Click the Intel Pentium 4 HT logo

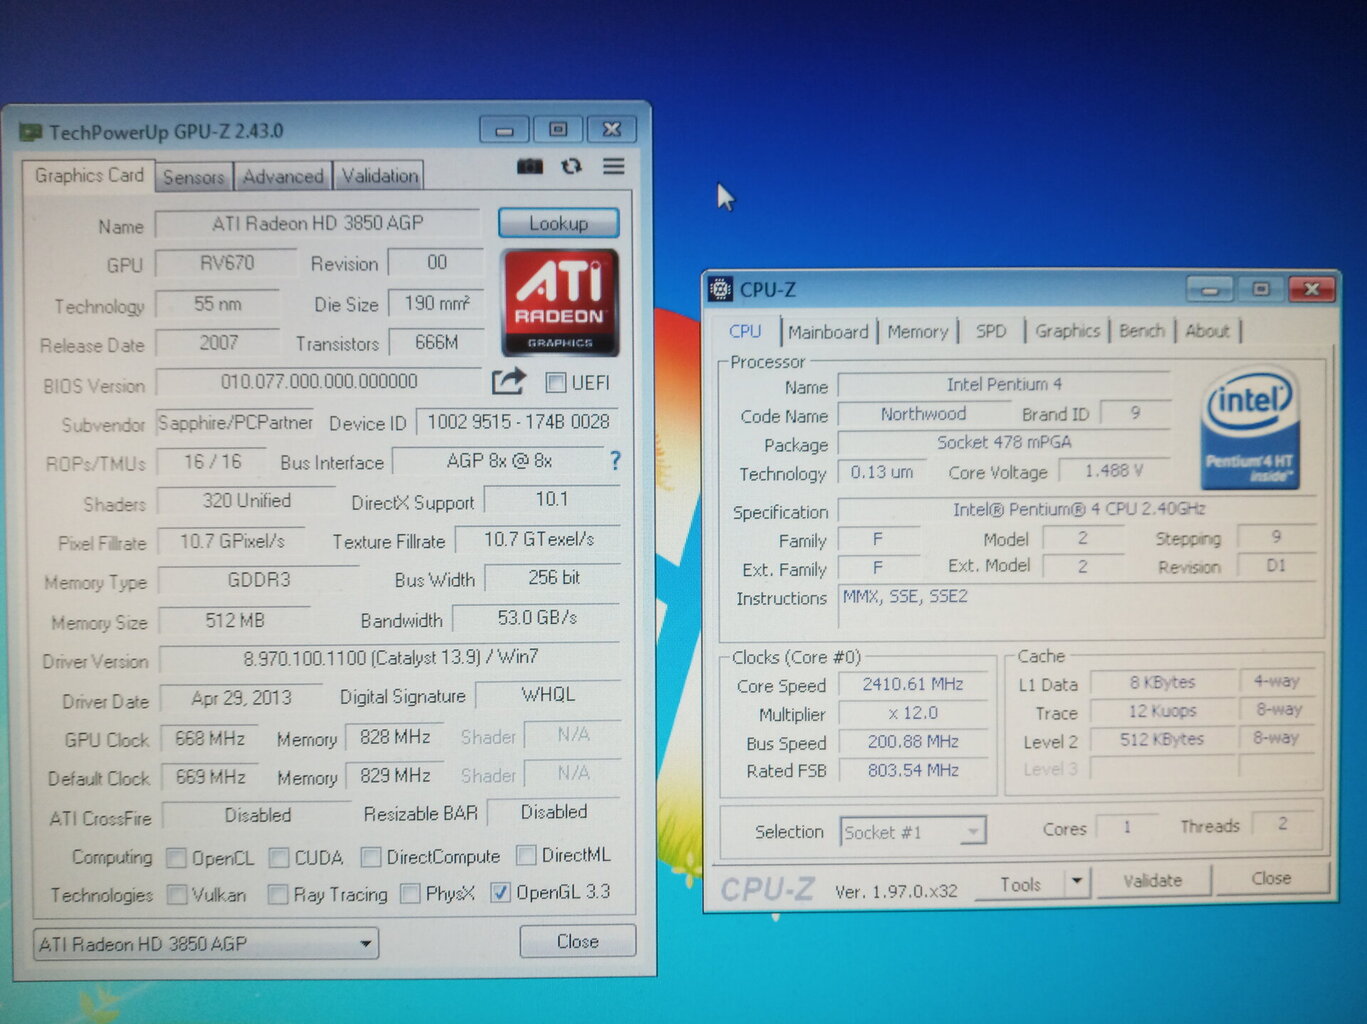(1251, 428)
